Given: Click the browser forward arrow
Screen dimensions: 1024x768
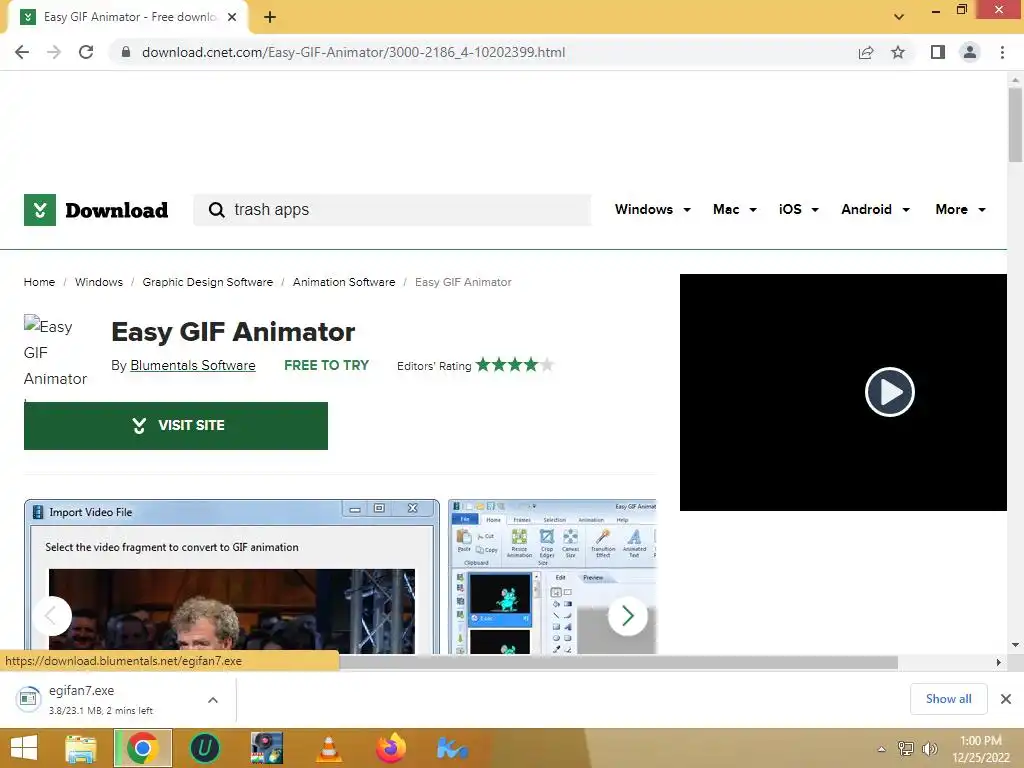Looking at the screenshot, I should [x=54, y=52].
